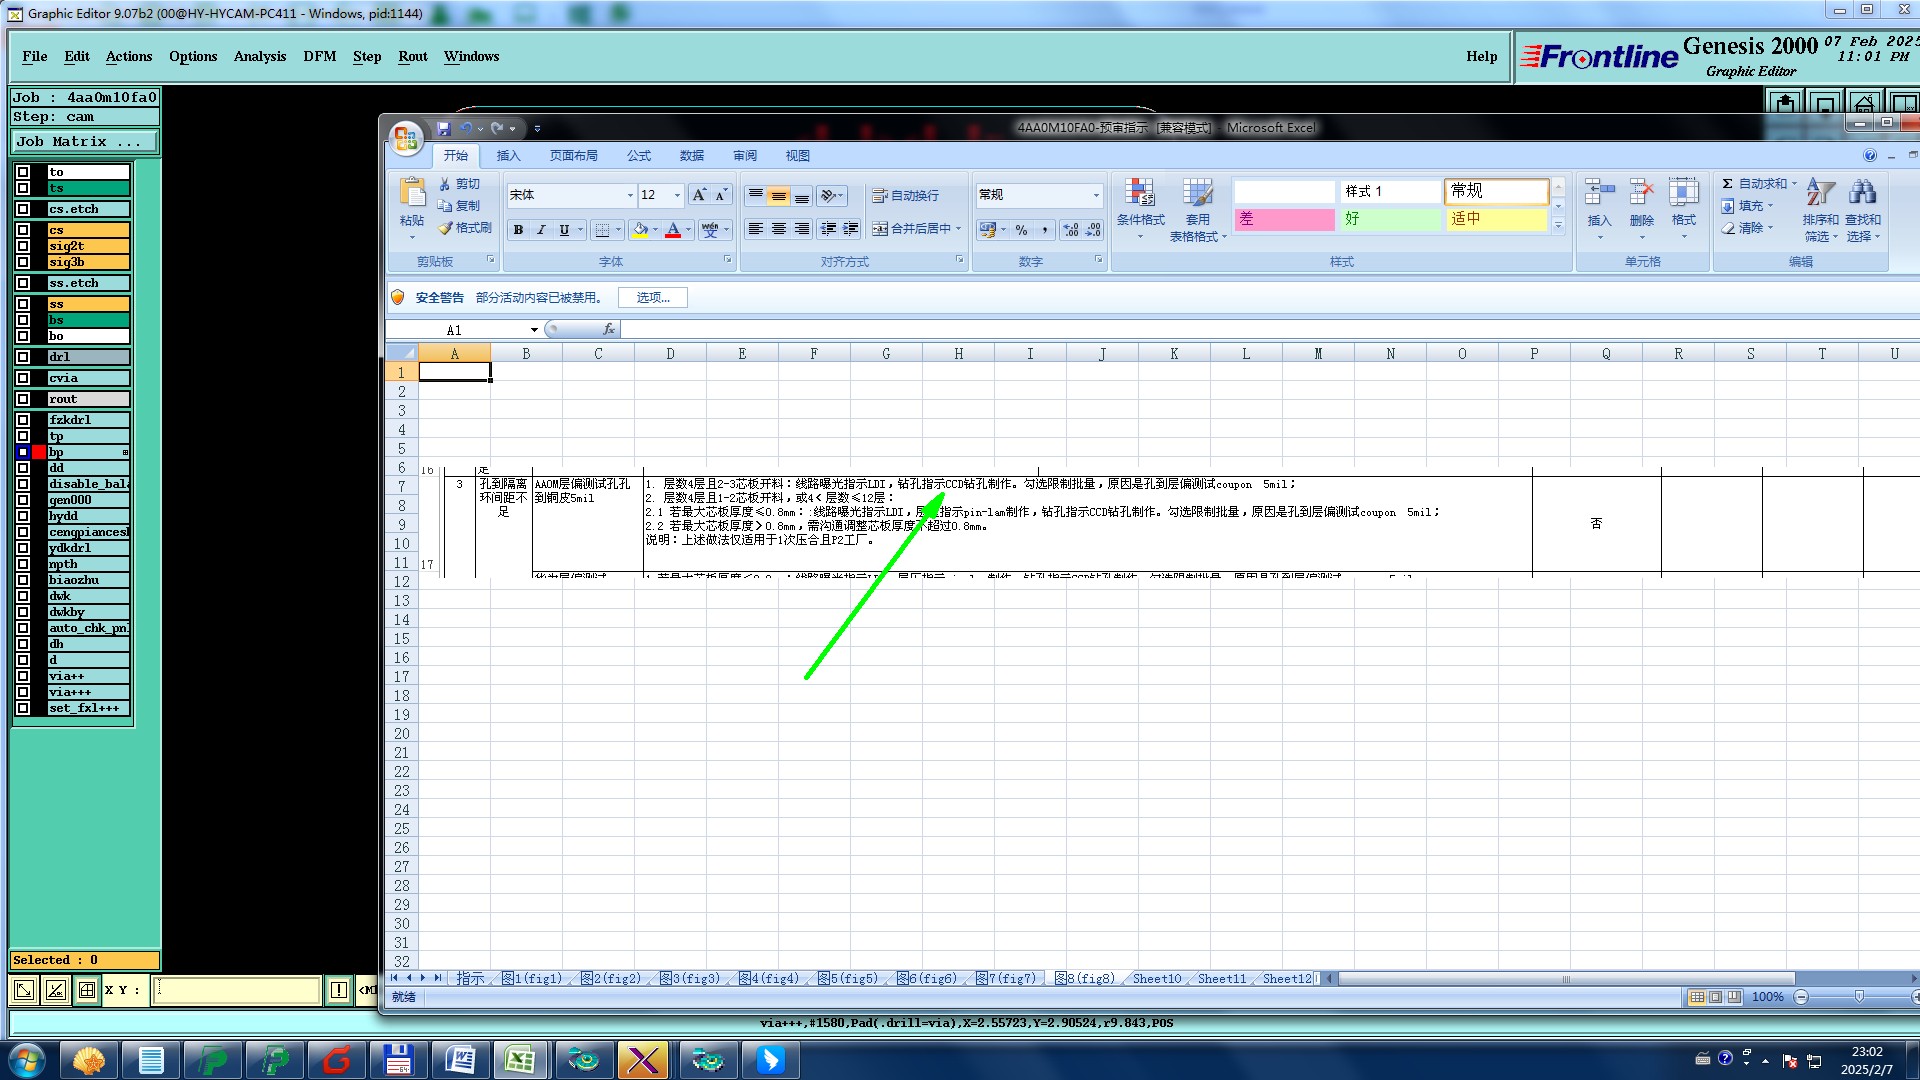Screen dimensions: 1920x1080
Task: Open the font size dropdown showing 12
Action: pyautogui.click(x=677, y=195)
